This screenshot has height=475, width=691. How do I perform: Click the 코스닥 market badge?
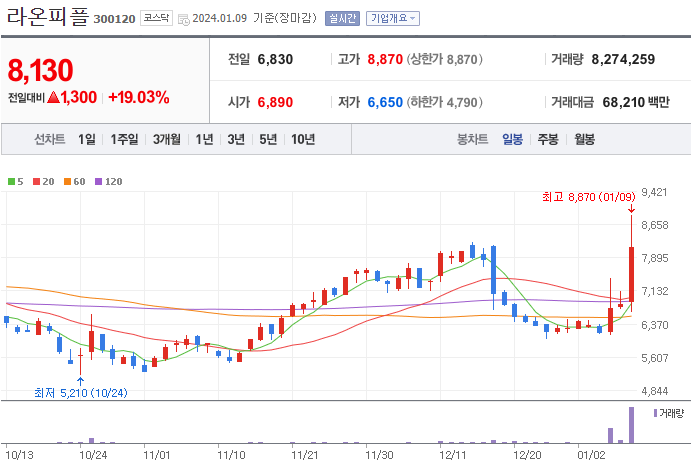(156, 18)
